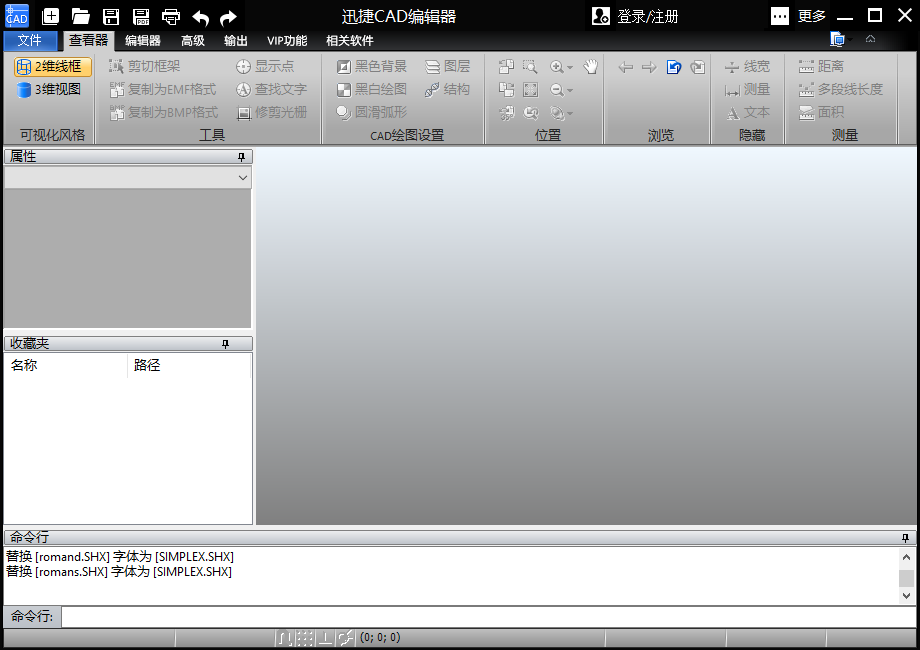Select the 距离 measure tool

pos(821,66)
